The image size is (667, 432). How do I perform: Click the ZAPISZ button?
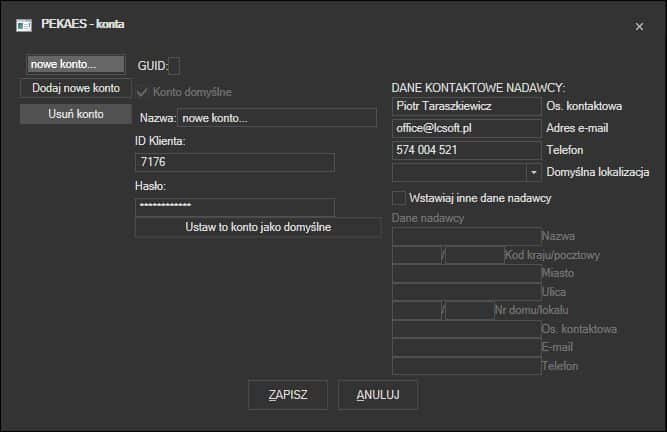pos(288,395)
